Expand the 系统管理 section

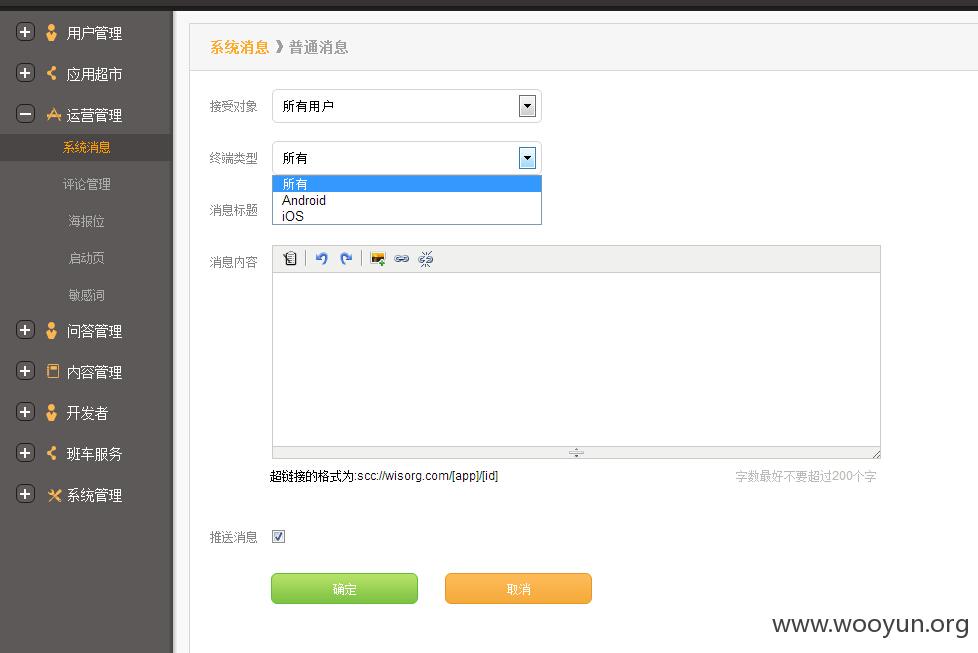pos(25,495)
